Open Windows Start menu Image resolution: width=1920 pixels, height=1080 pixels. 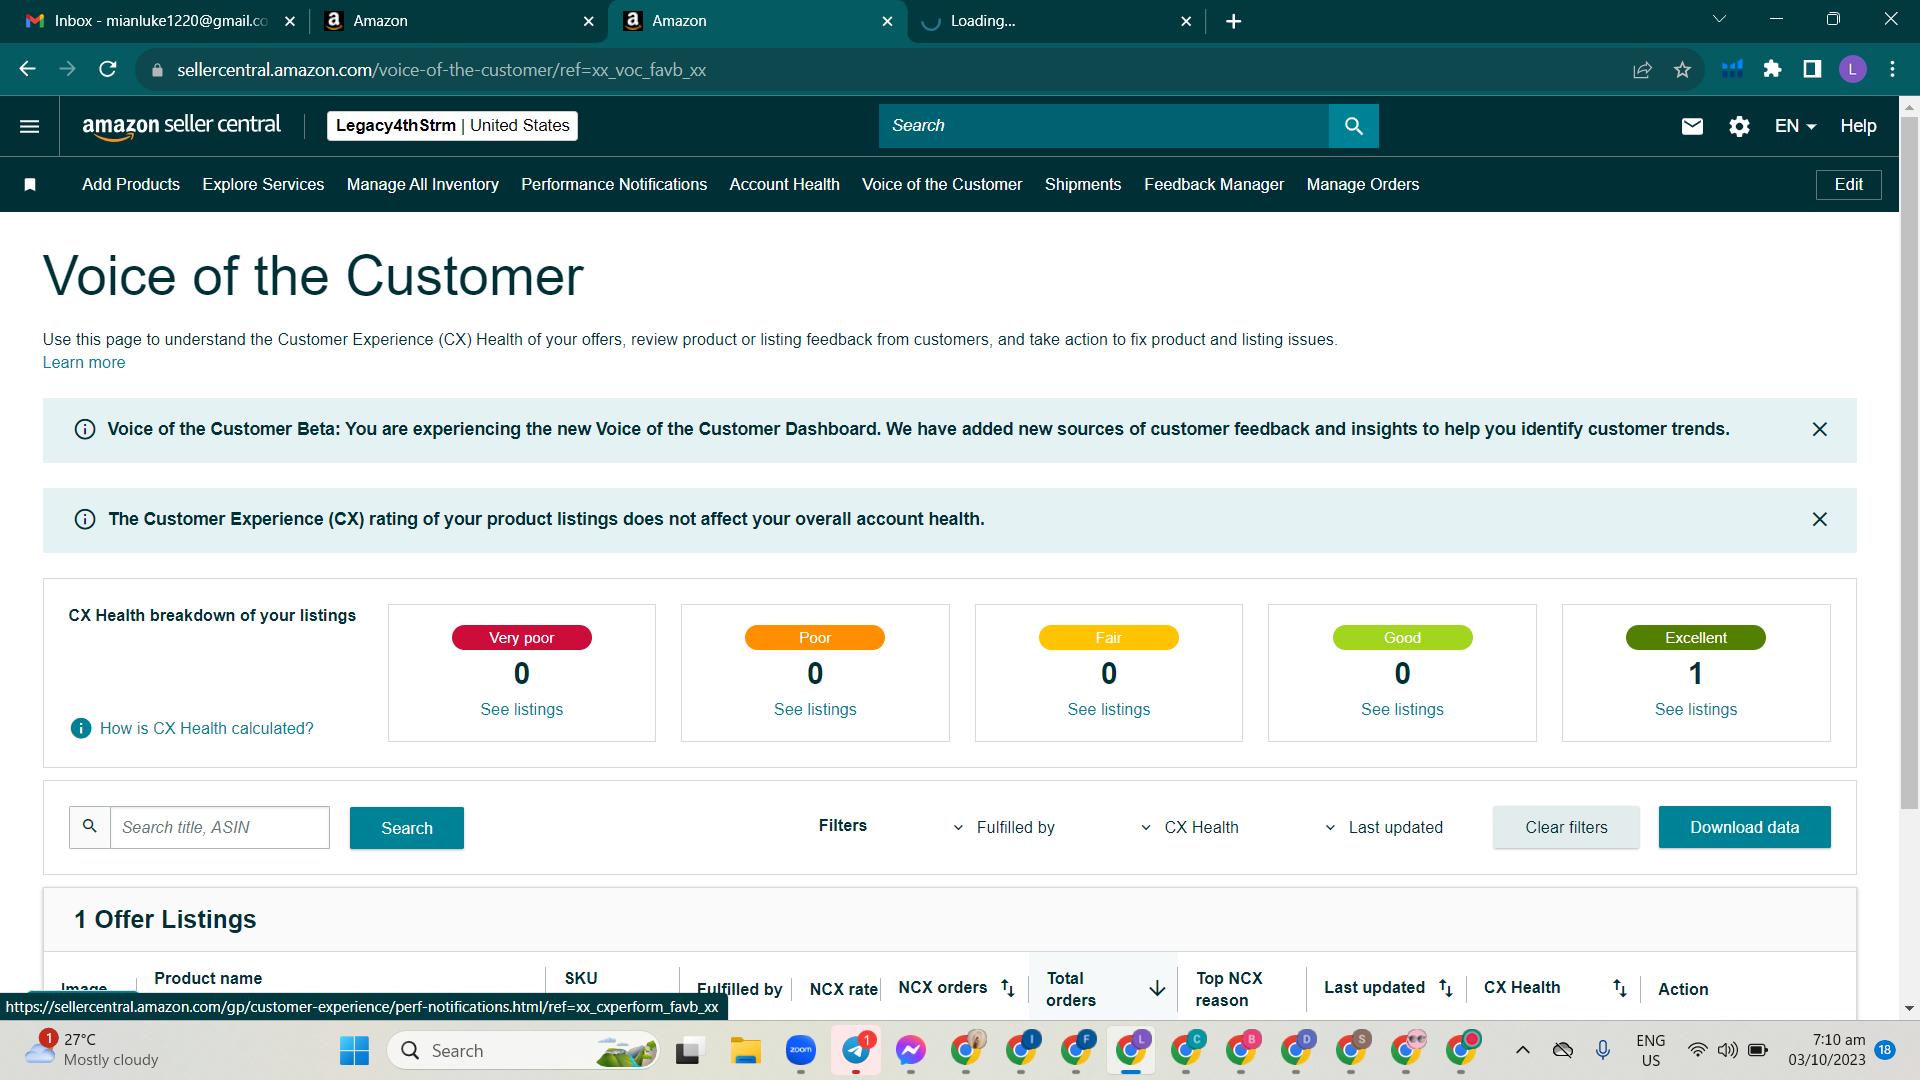pos(354,1051)
